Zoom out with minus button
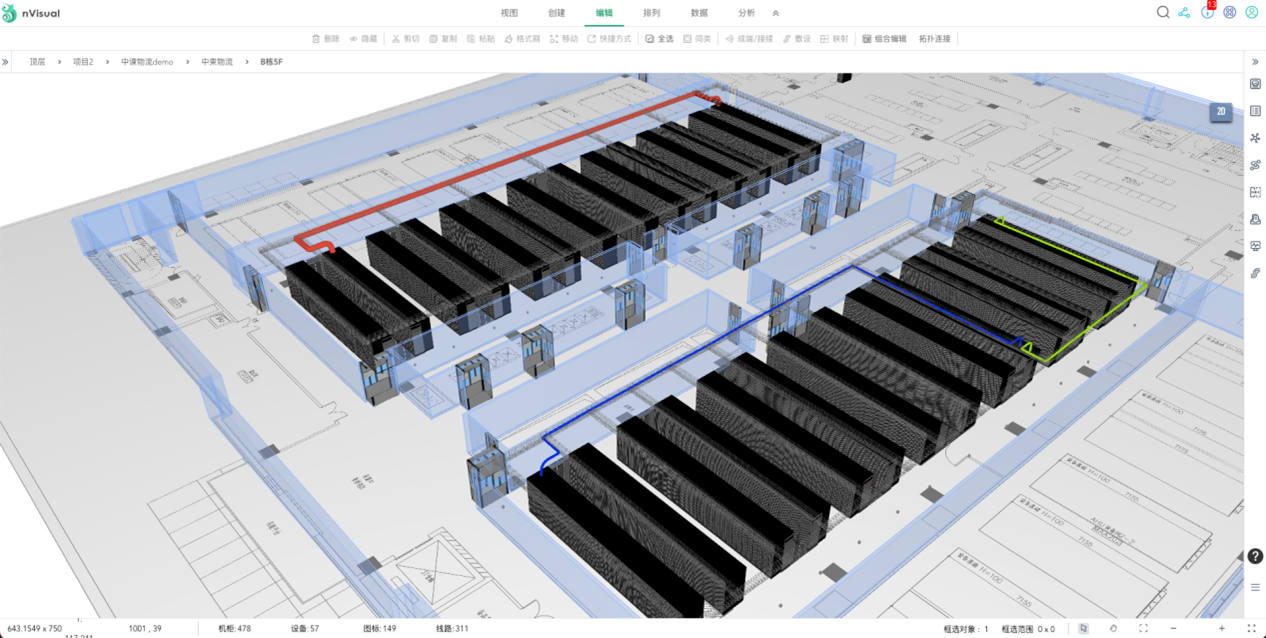Viewport: 1266px width, 638px height. point(1173,628)
